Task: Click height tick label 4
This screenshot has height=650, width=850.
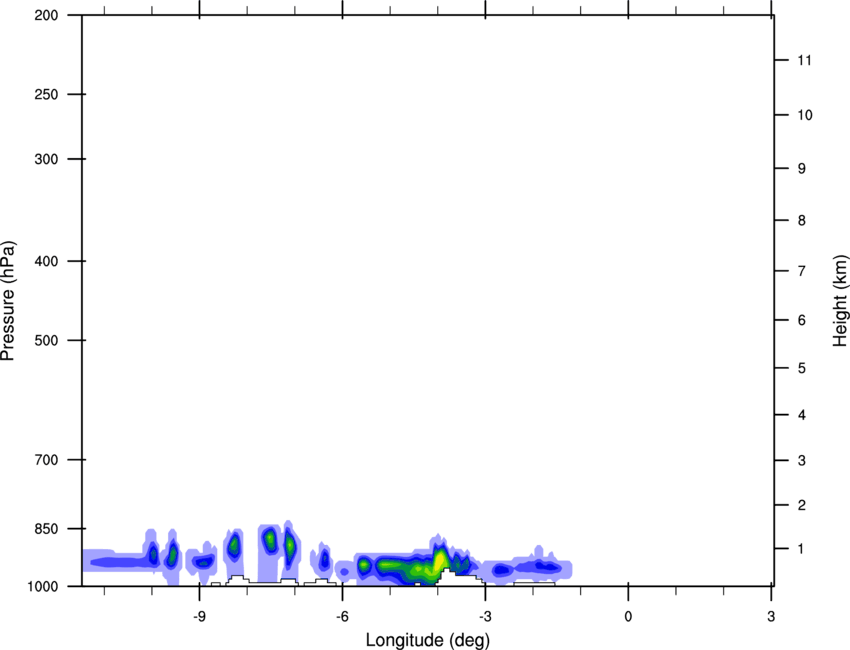Action: click(802, 415)
